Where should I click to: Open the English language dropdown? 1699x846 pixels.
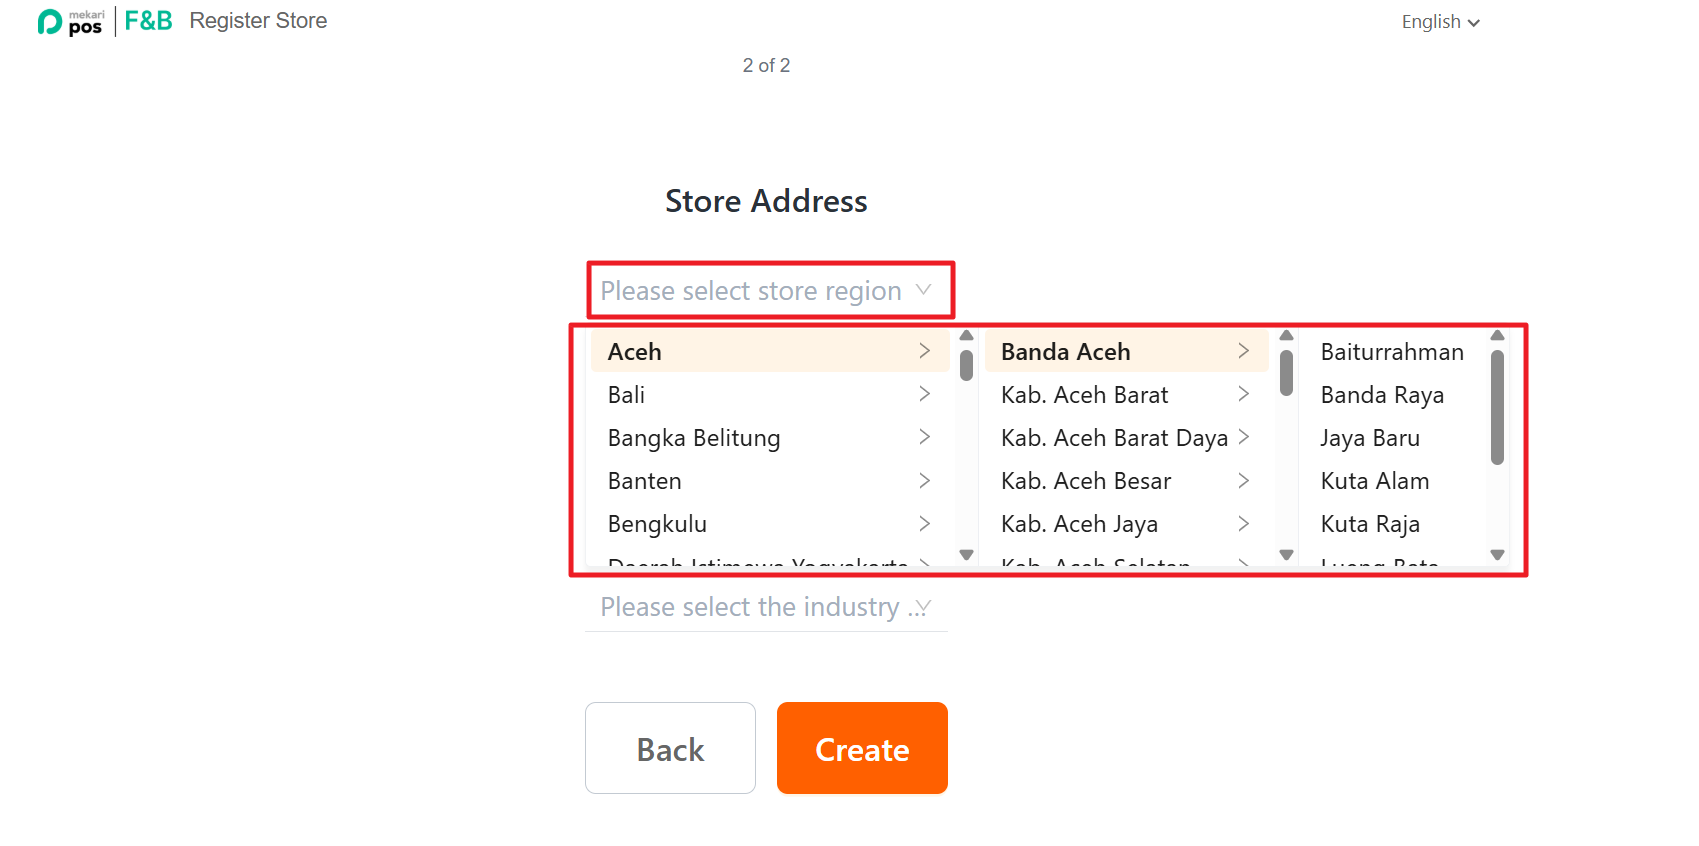click(1439, 22)
